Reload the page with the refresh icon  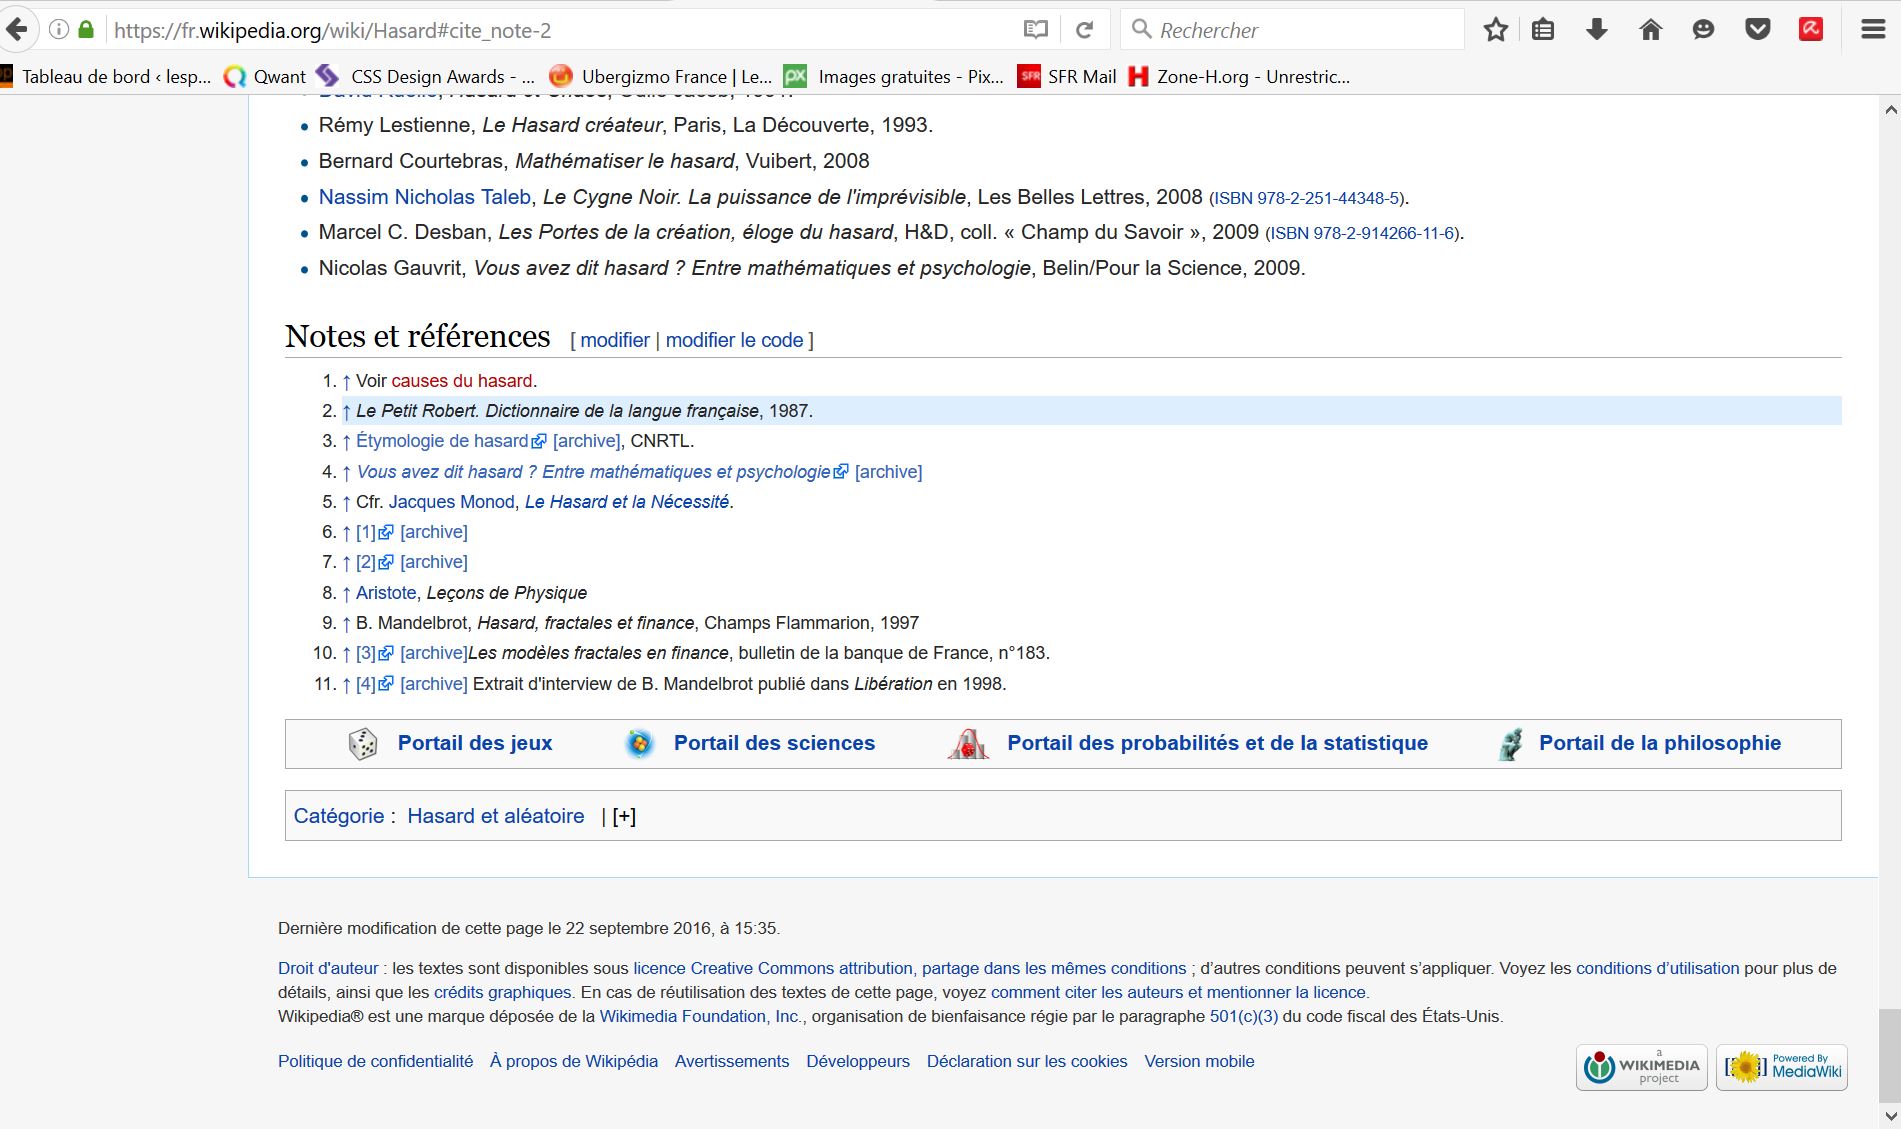(1084, 30)
